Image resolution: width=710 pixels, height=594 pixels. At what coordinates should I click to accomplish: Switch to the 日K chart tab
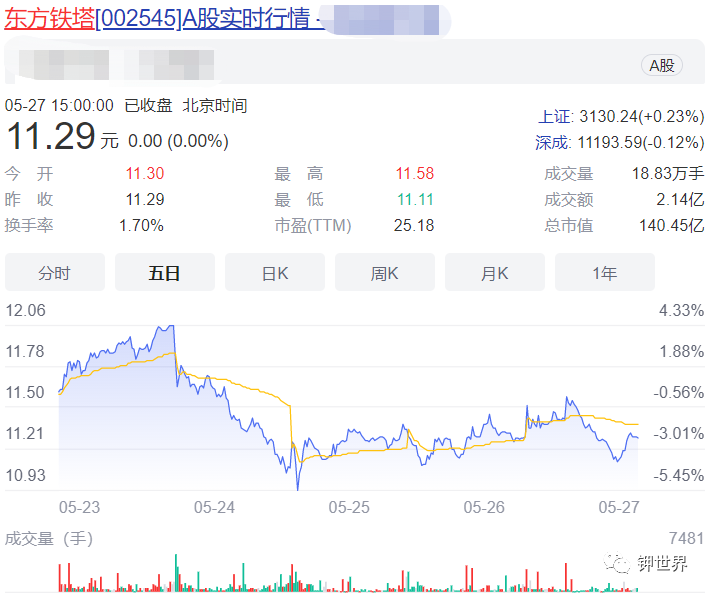pos(275,273)
